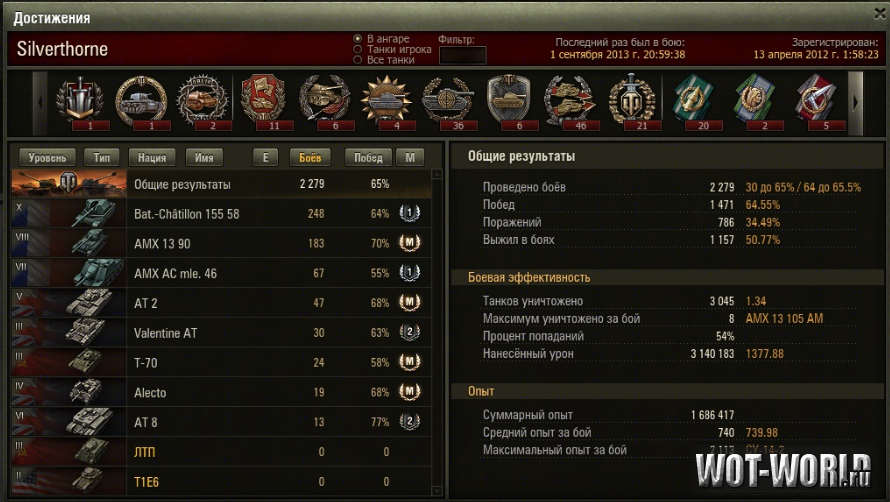Sort list using 'Побед' button

click(368, 157)
